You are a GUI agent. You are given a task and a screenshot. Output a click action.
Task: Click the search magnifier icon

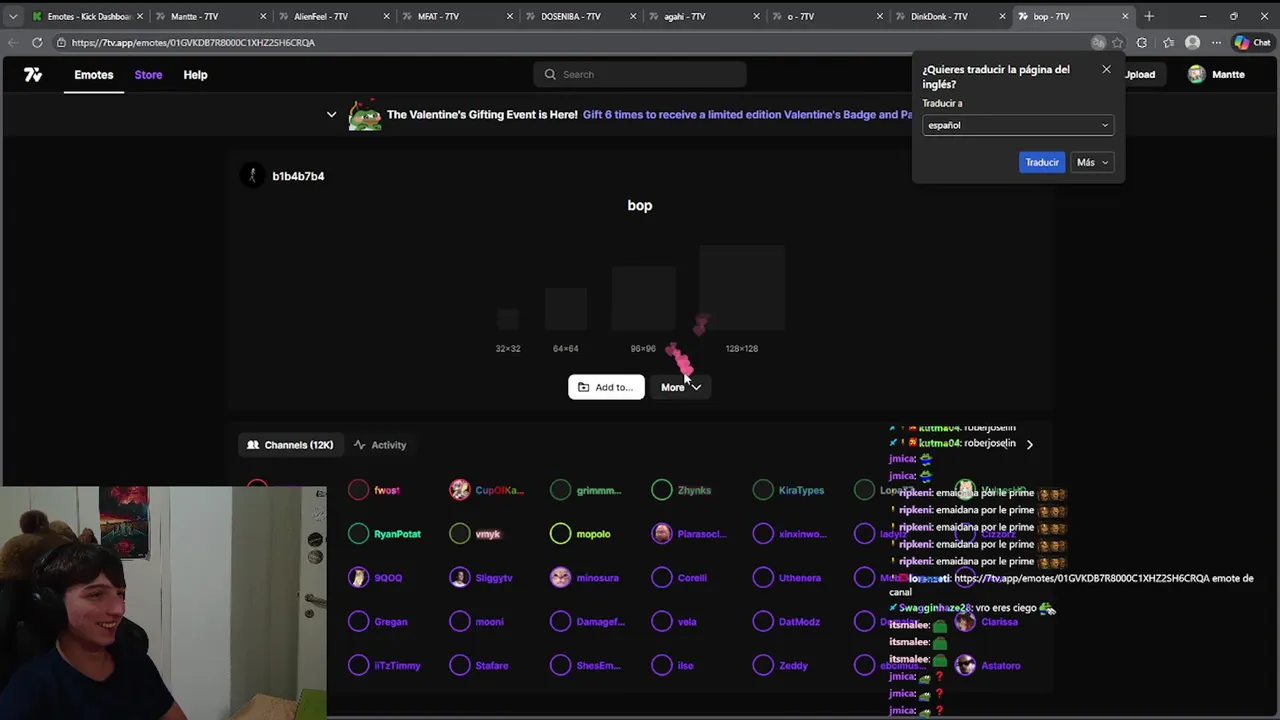(550, 74)
